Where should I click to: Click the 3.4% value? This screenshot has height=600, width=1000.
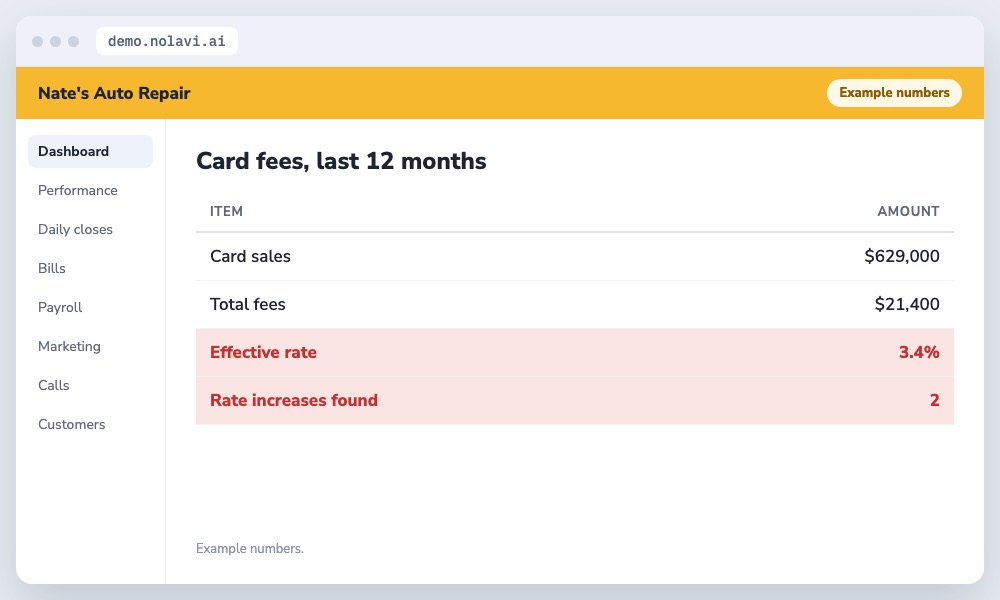(x=919, y=352)
